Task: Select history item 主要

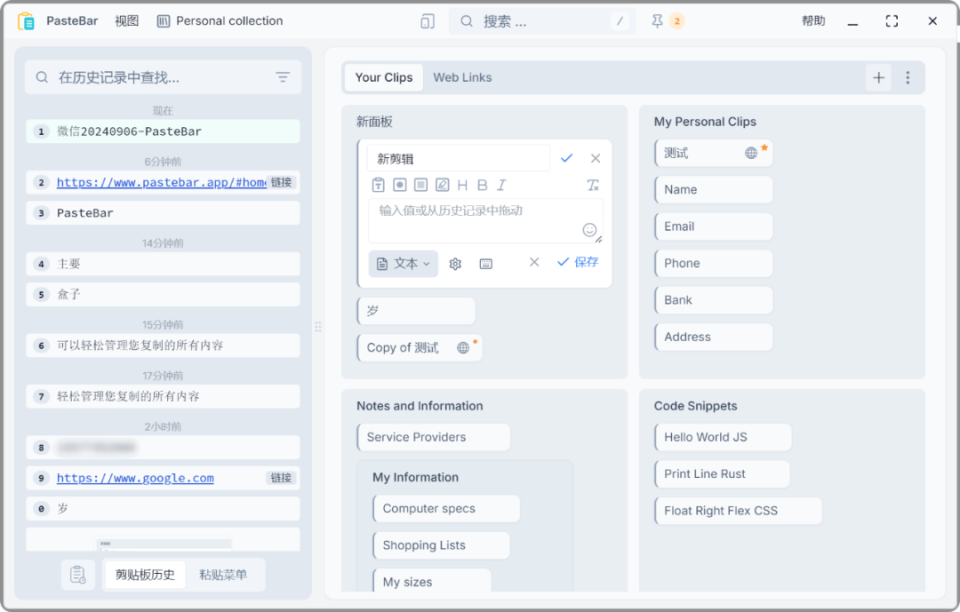Action: point(163,264)
